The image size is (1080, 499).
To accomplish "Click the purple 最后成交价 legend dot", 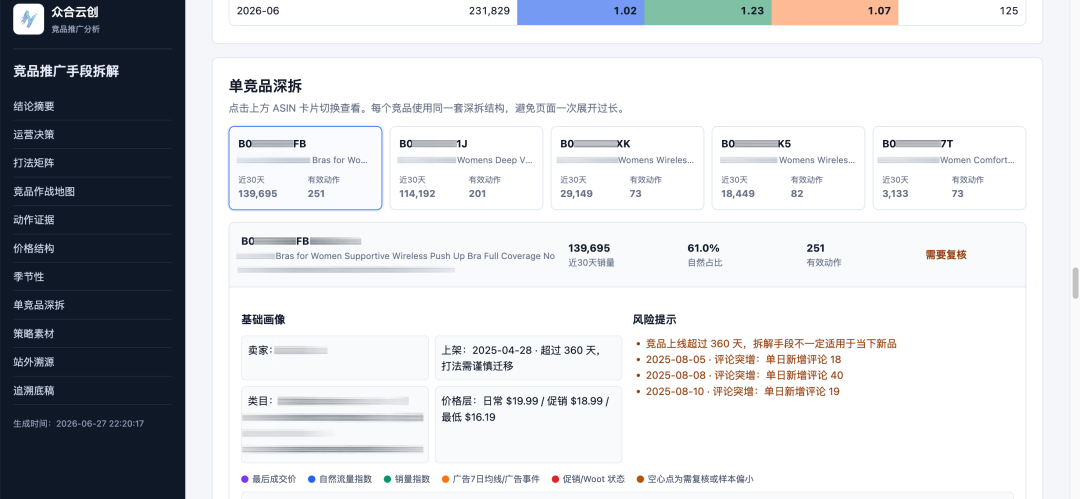I will (x=245, y=479).
